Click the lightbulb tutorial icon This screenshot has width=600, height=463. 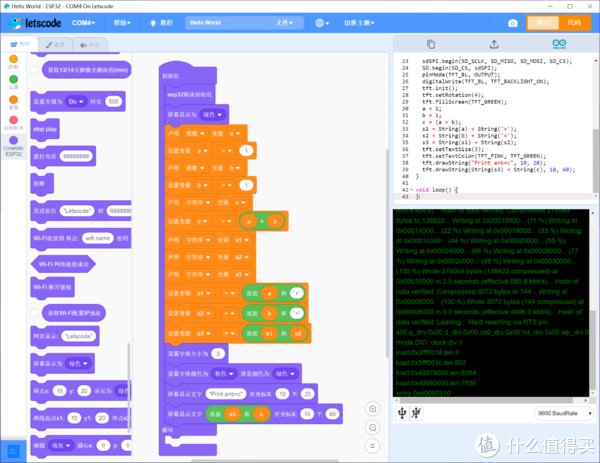pos(153,23)
